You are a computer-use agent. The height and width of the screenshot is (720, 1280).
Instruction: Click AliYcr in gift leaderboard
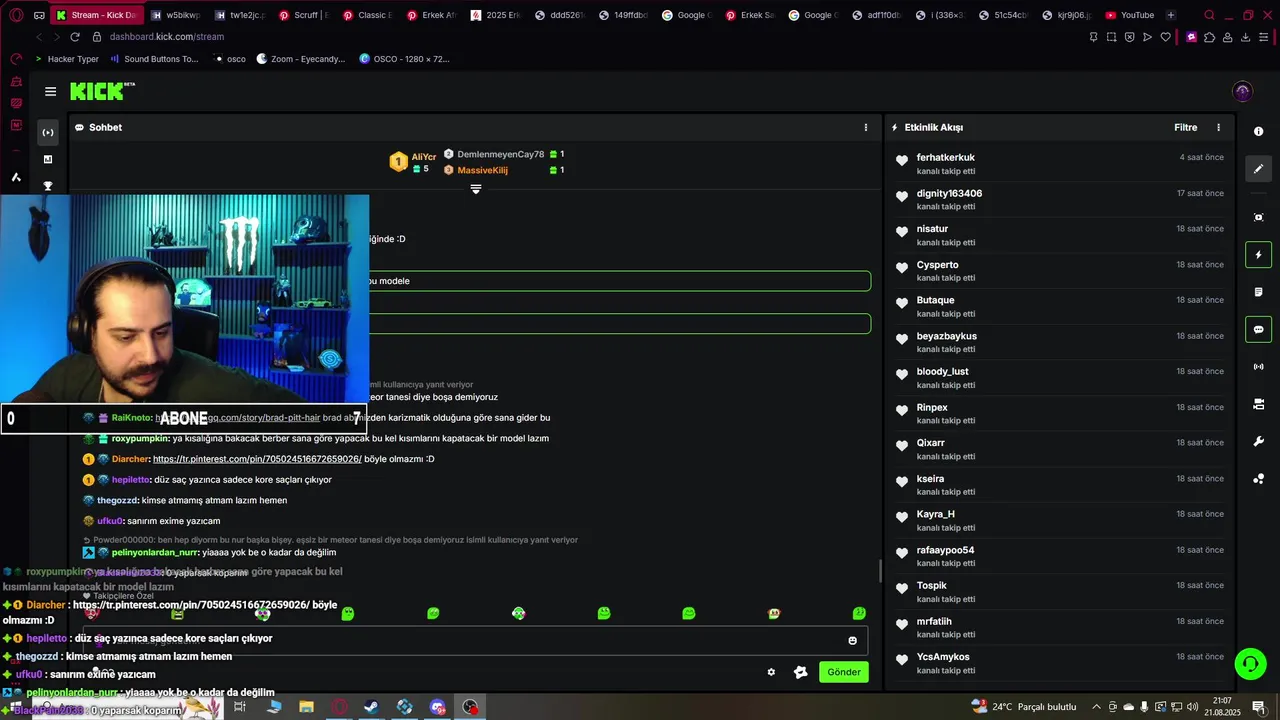pos(424,157)
